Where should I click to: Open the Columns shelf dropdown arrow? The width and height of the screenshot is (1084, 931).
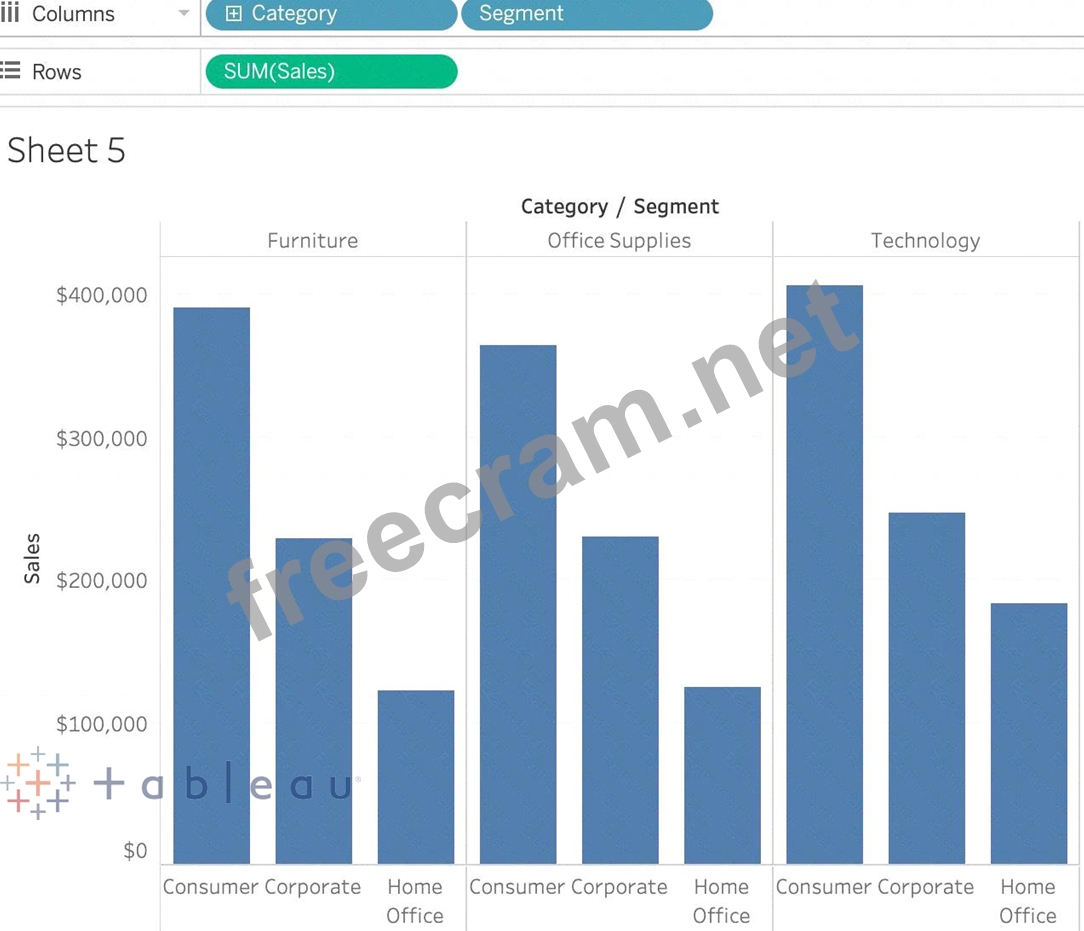[183, 14]
